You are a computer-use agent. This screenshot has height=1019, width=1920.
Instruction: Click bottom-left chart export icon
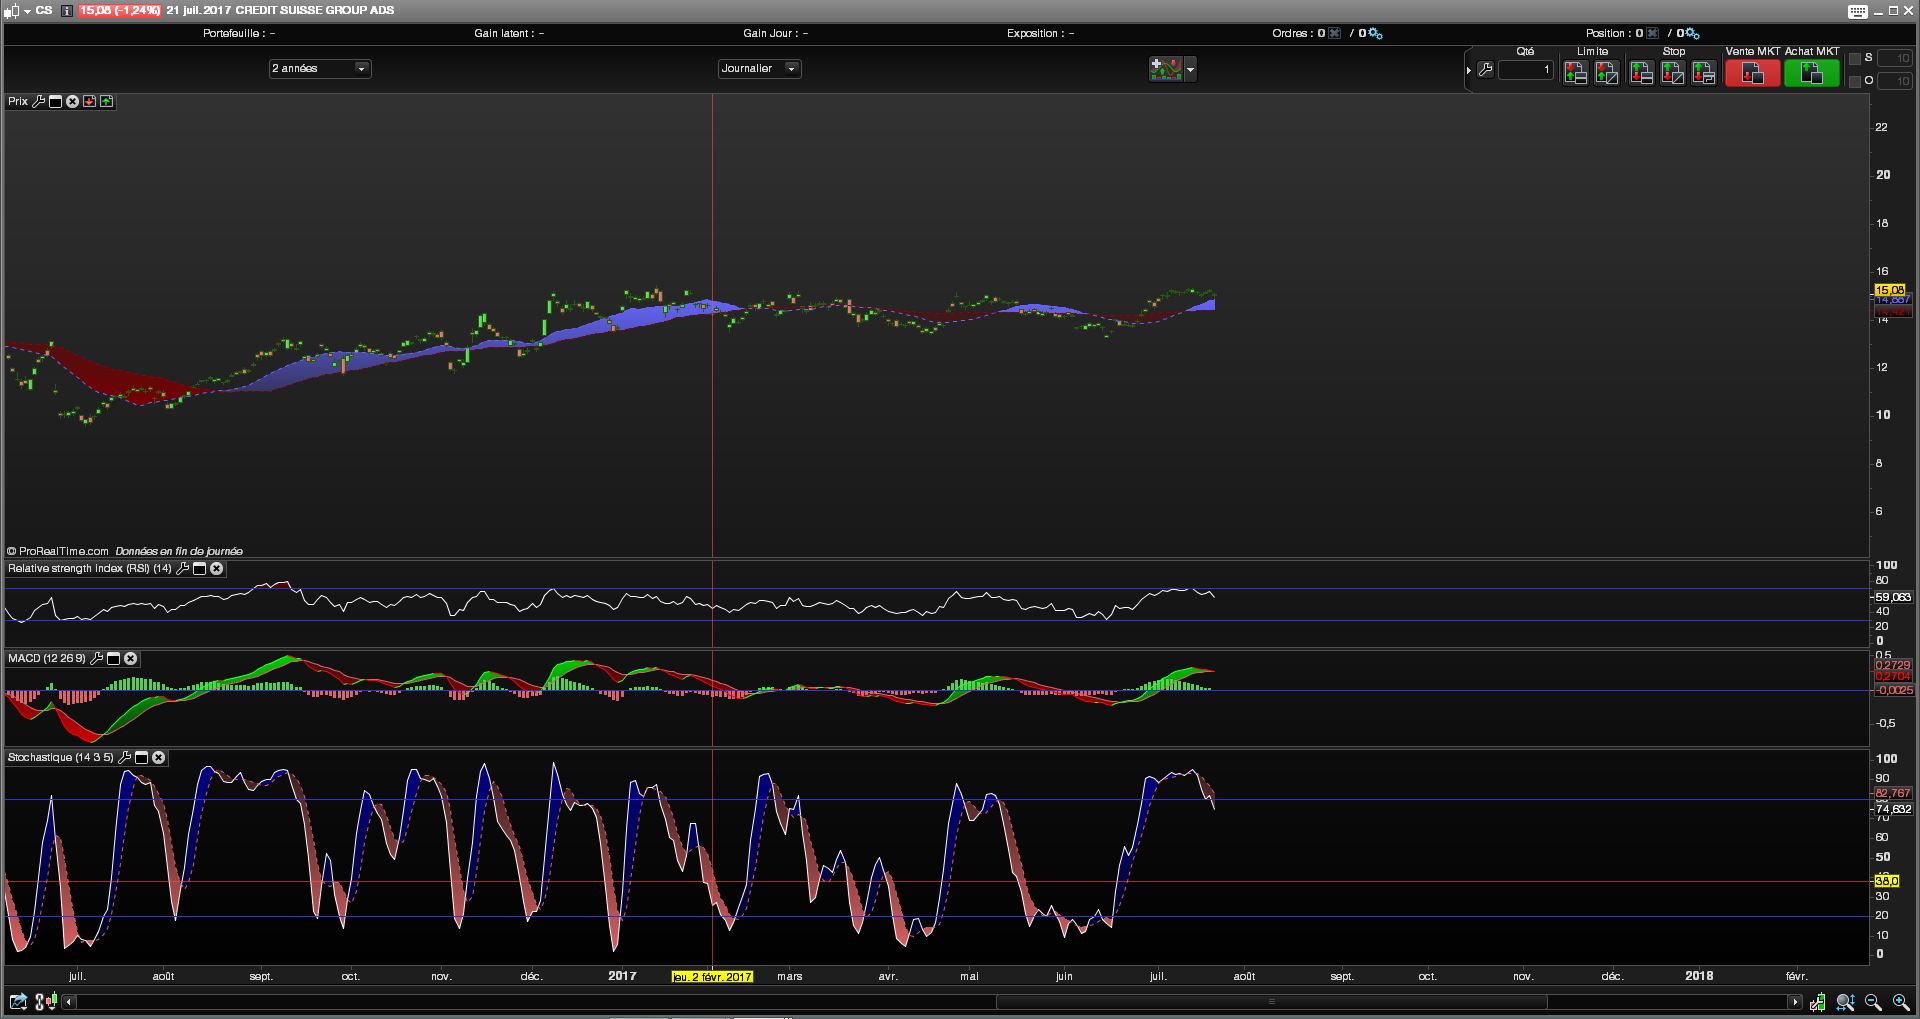(x=18, y=1001)
